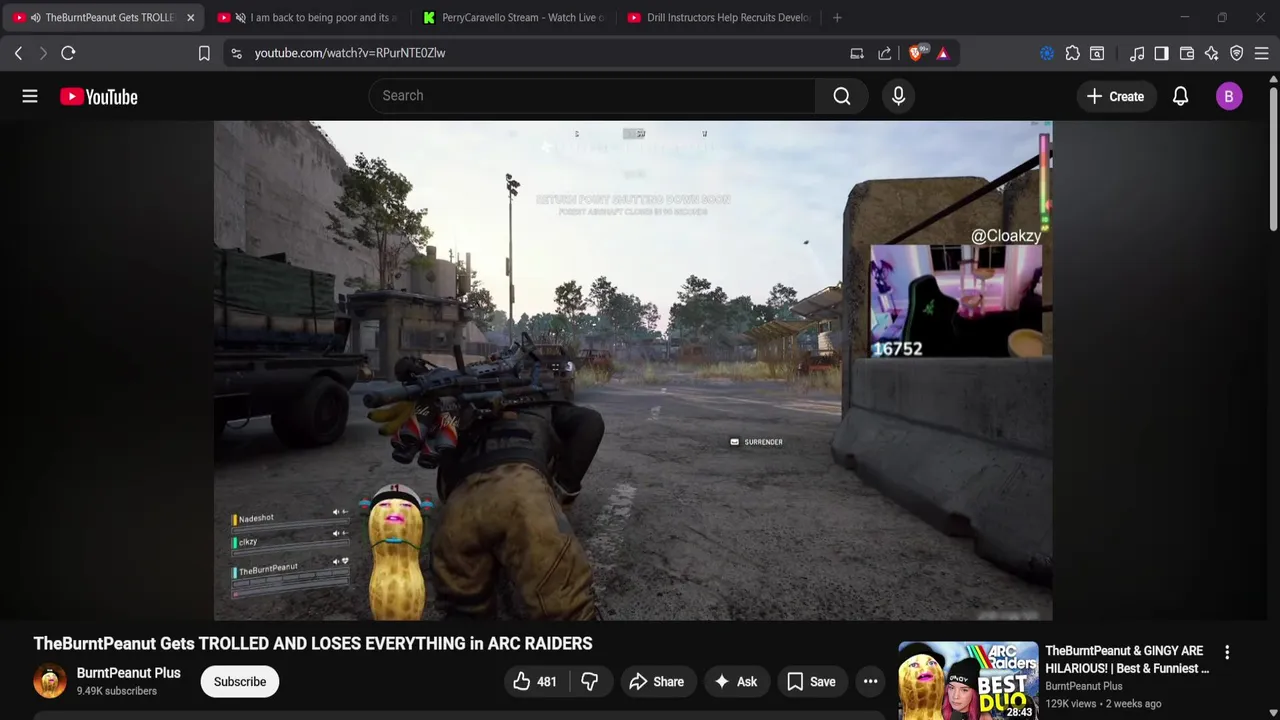Open the YouTube guide hamburger menu
Image resolution: width=1280 pixels, height=720 pixels.
30,96
